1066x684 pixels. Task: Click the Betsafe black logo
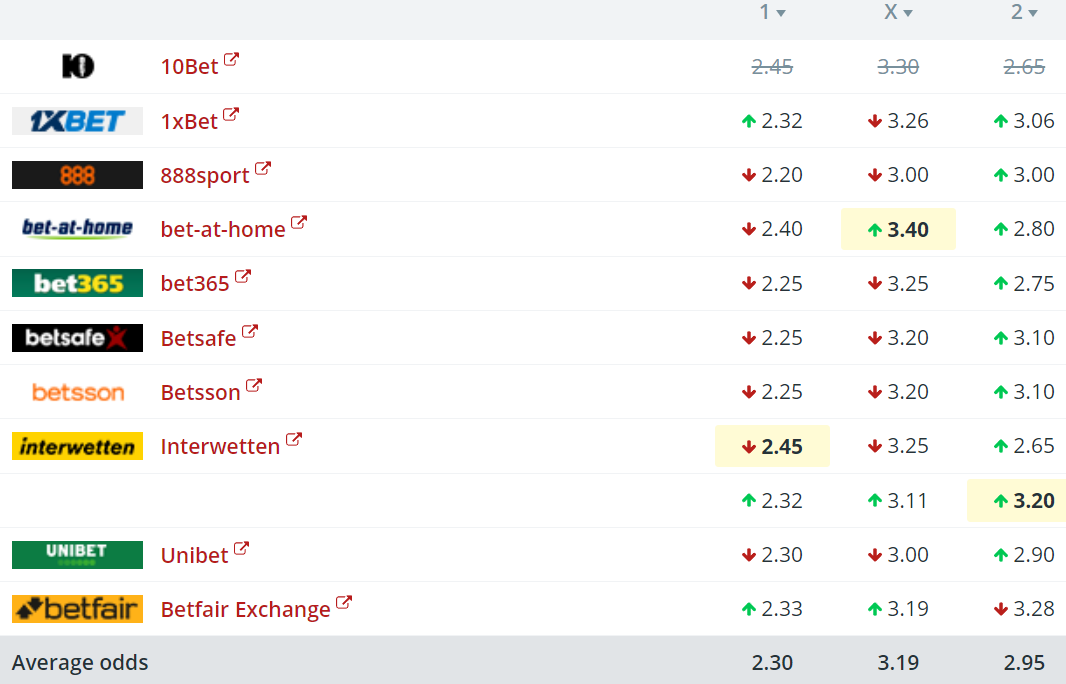[77, 338]
